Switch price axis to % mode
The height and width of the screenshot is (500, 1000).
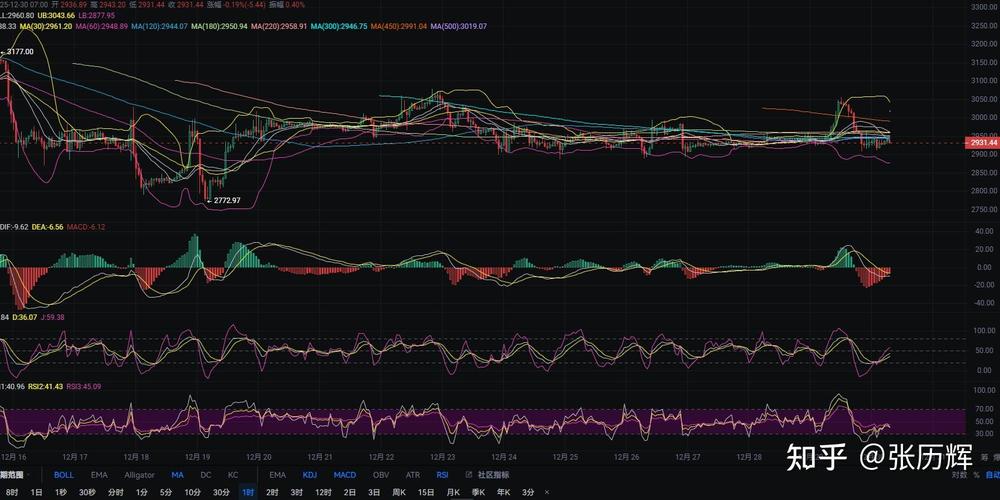click(975, 475)
